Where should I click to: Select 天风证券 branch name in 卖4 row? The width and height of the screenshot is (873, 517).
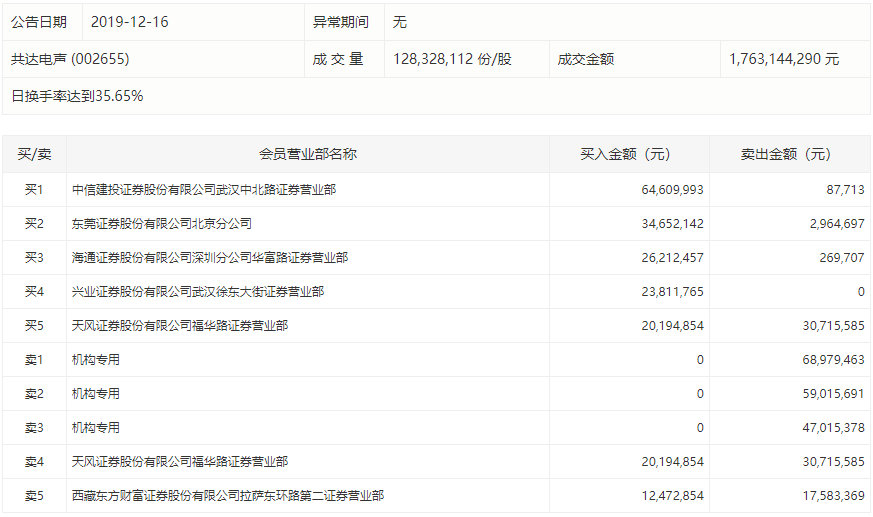tap(180, 462)
